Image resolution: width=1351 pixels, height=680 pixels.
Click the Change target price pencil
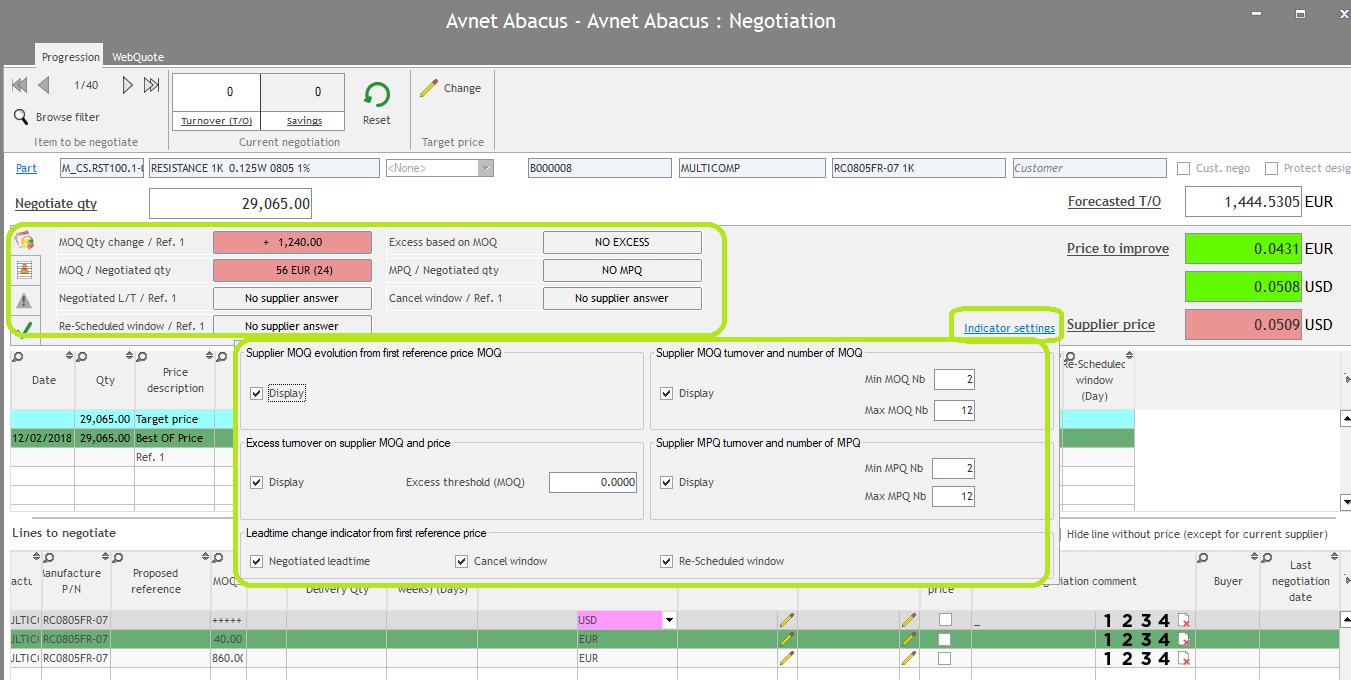tap(429, 88)
